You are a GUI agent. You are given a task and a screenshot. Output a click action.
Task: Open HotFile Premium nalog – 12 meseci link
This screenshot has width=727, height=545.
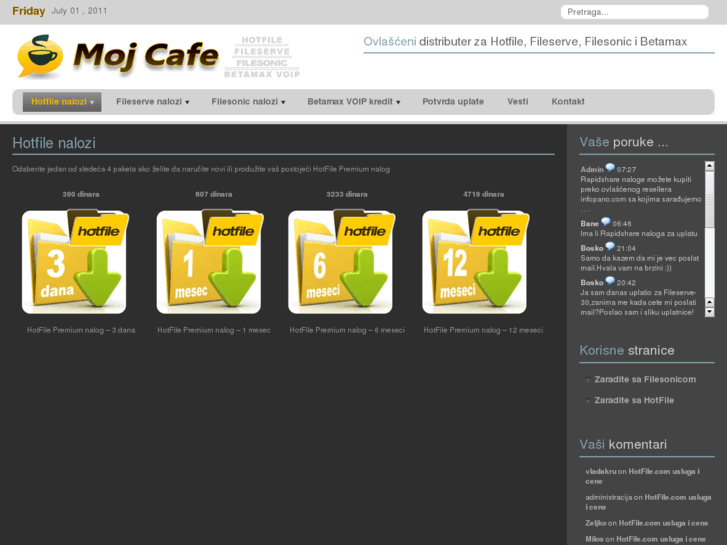(x=483, y=330)
